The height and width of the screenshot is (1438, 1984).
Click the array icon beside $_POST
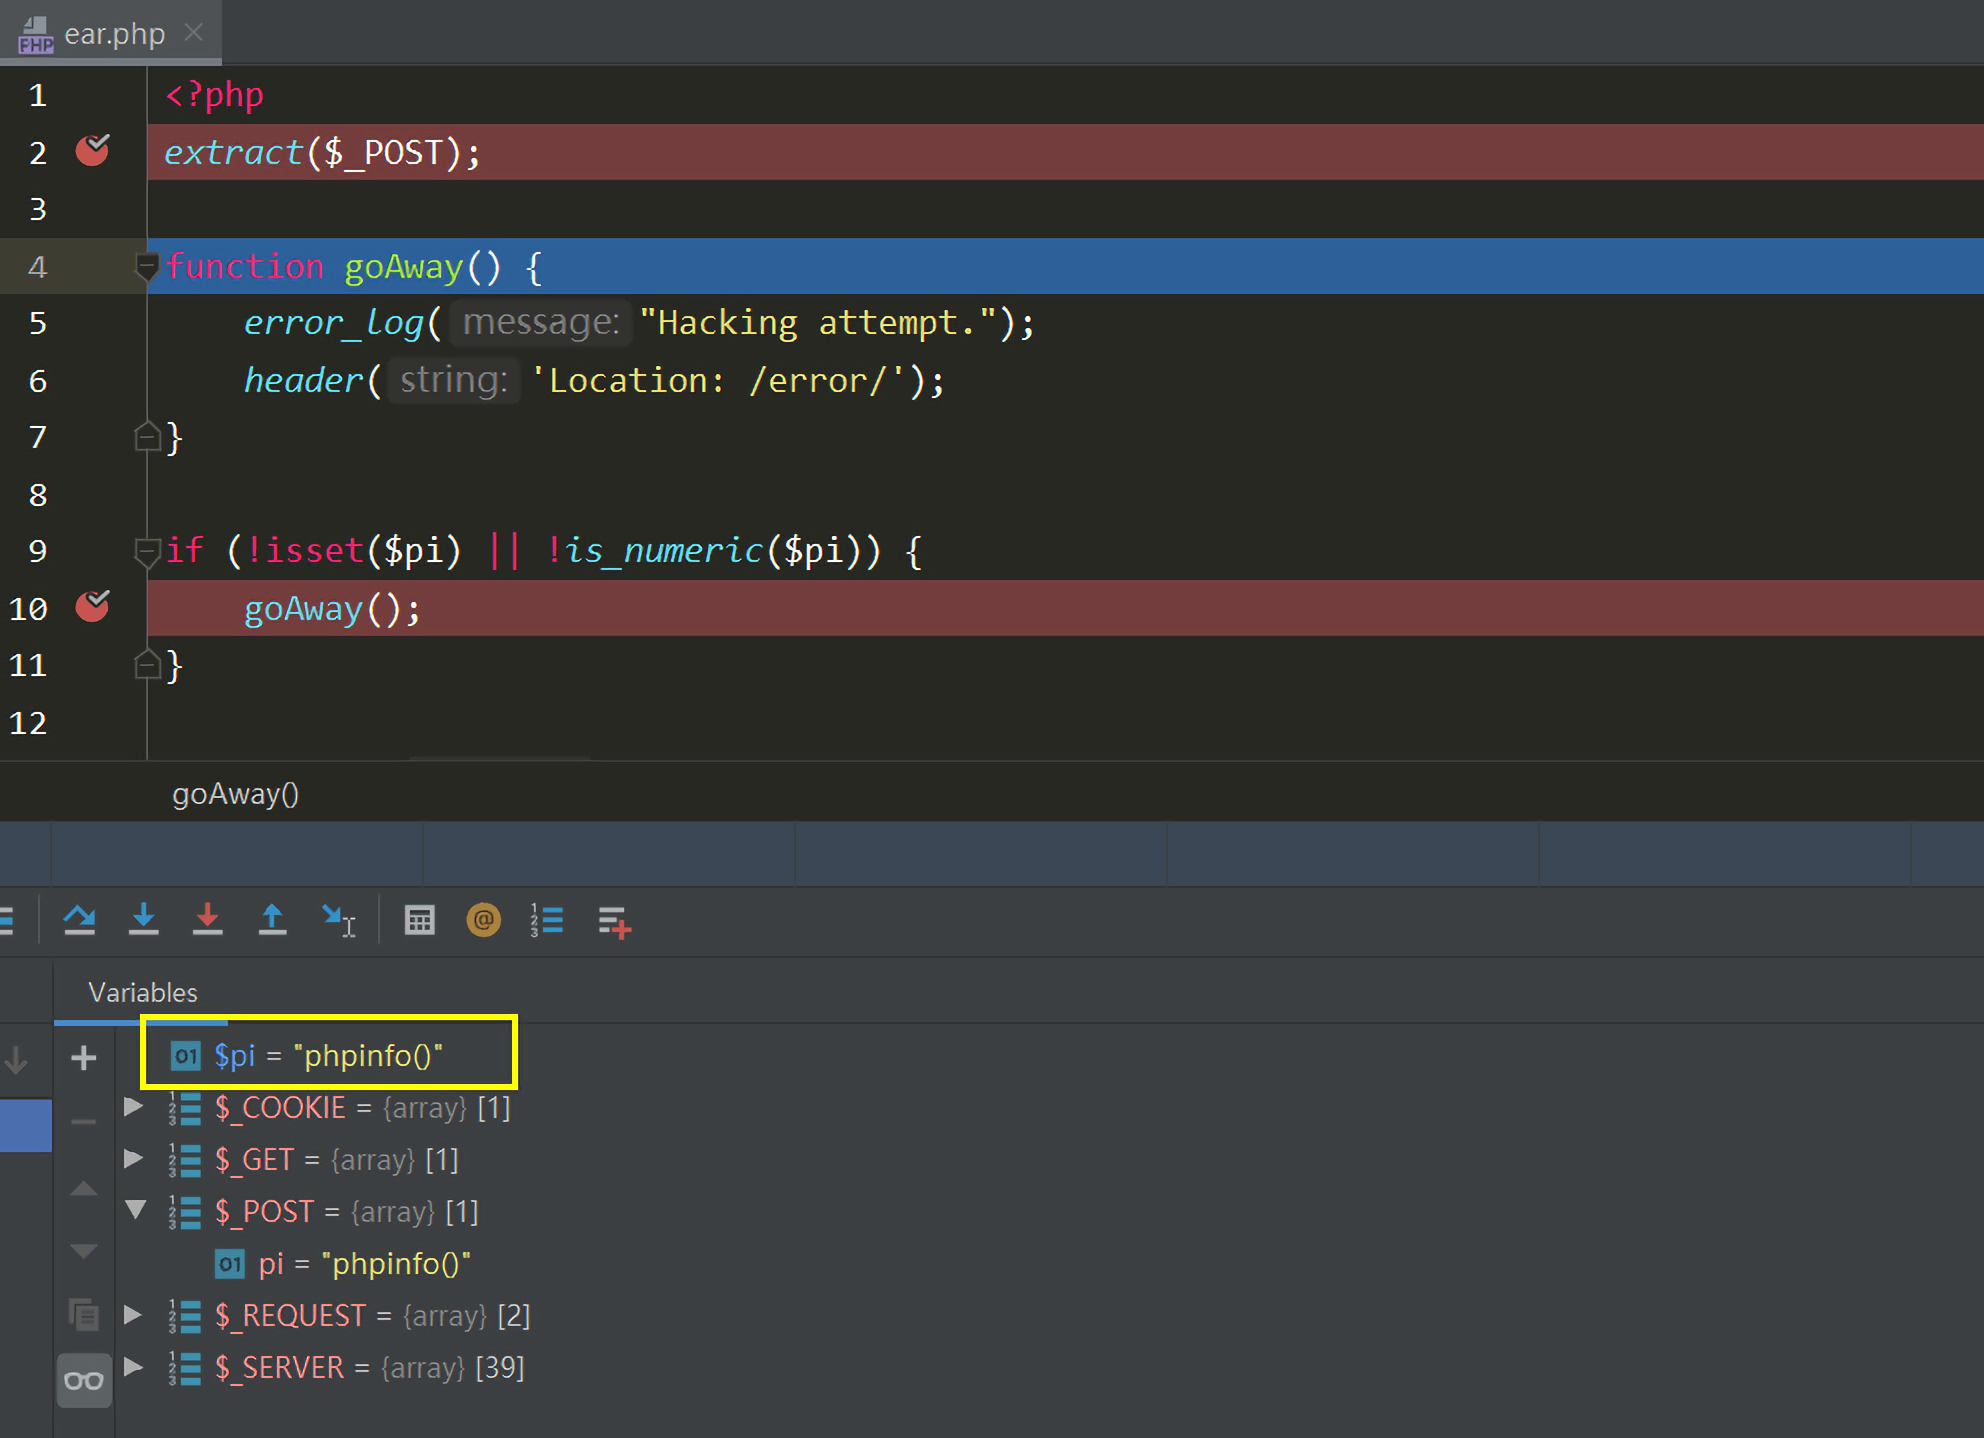[x=184, y=1211]
